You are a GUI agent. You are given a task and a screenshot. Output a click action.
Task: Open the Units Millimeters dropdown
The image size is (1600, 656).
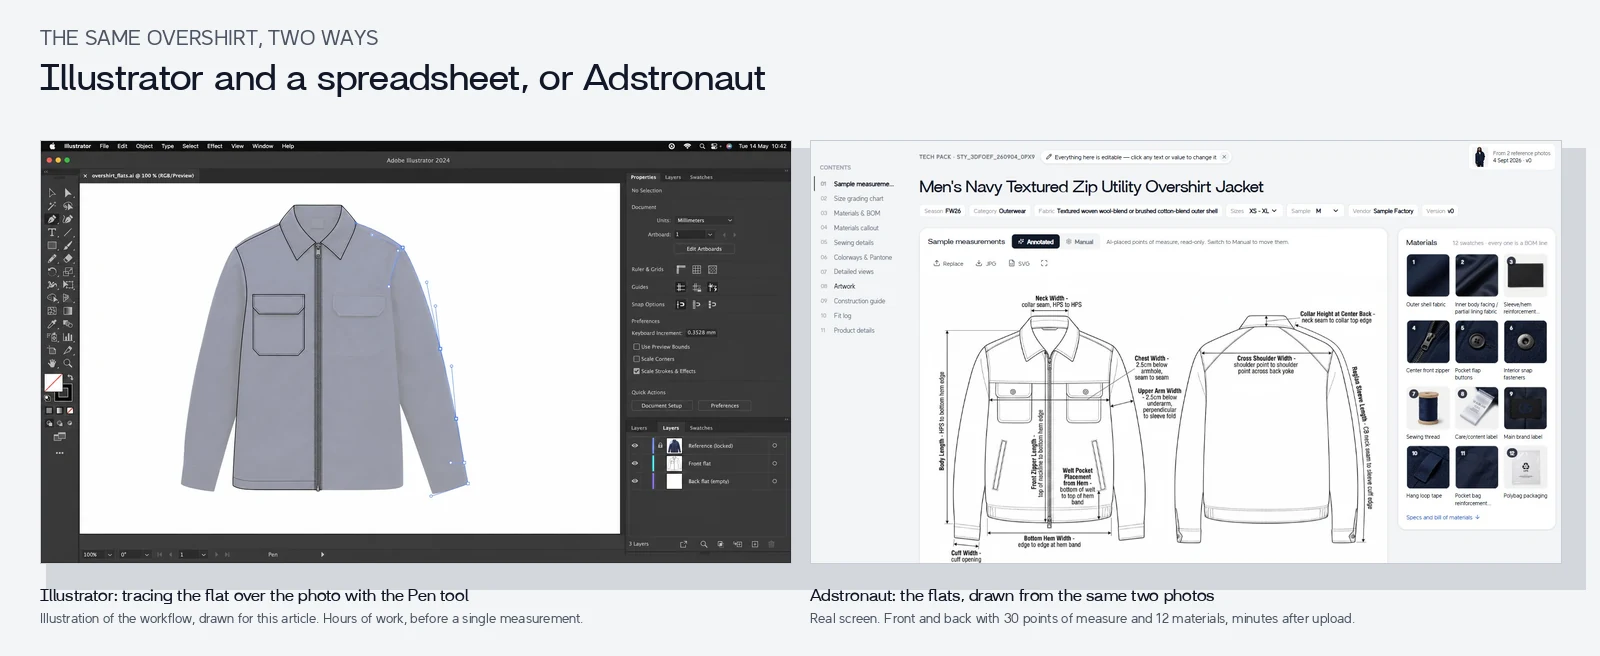705,220
